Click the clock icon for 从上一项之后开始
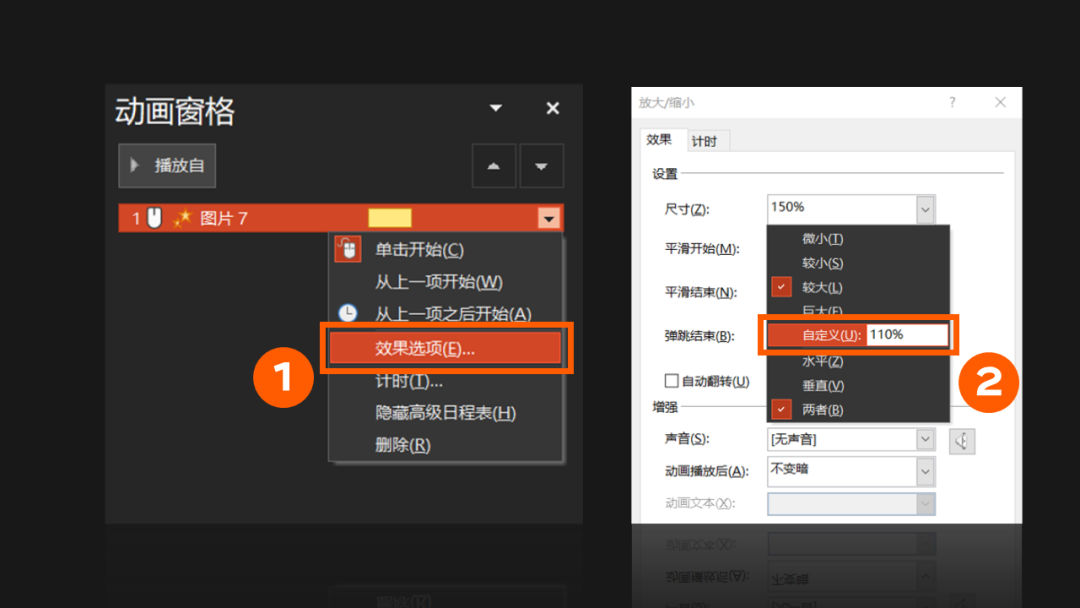This screenshot has height=608, width=1080. click(347, 314)
